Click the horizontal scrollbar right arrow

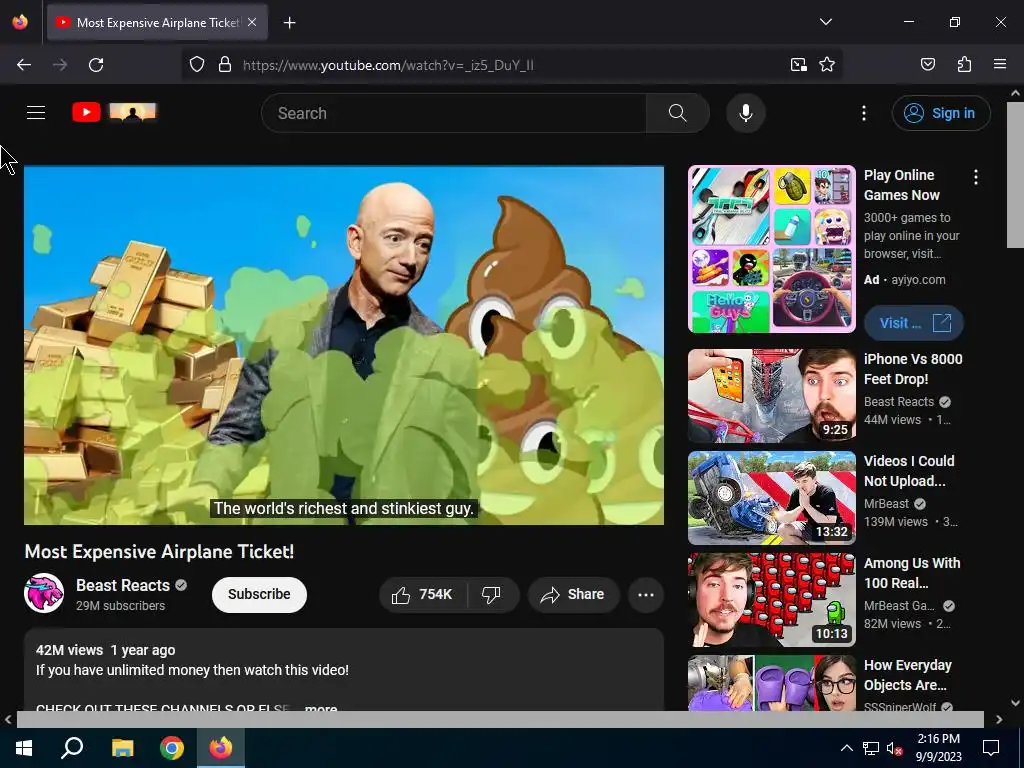pos(999,720)
